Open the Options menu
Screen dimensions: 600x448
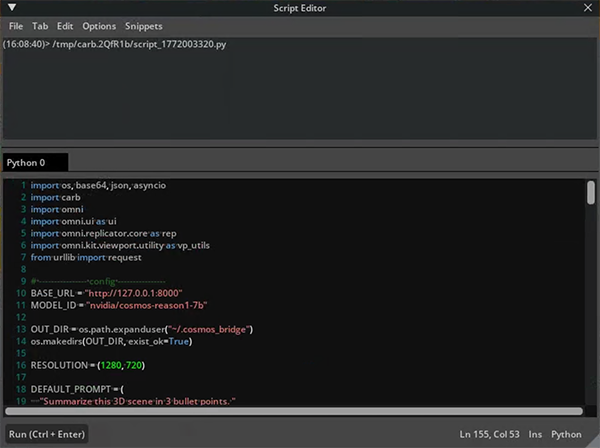(99, 26)
